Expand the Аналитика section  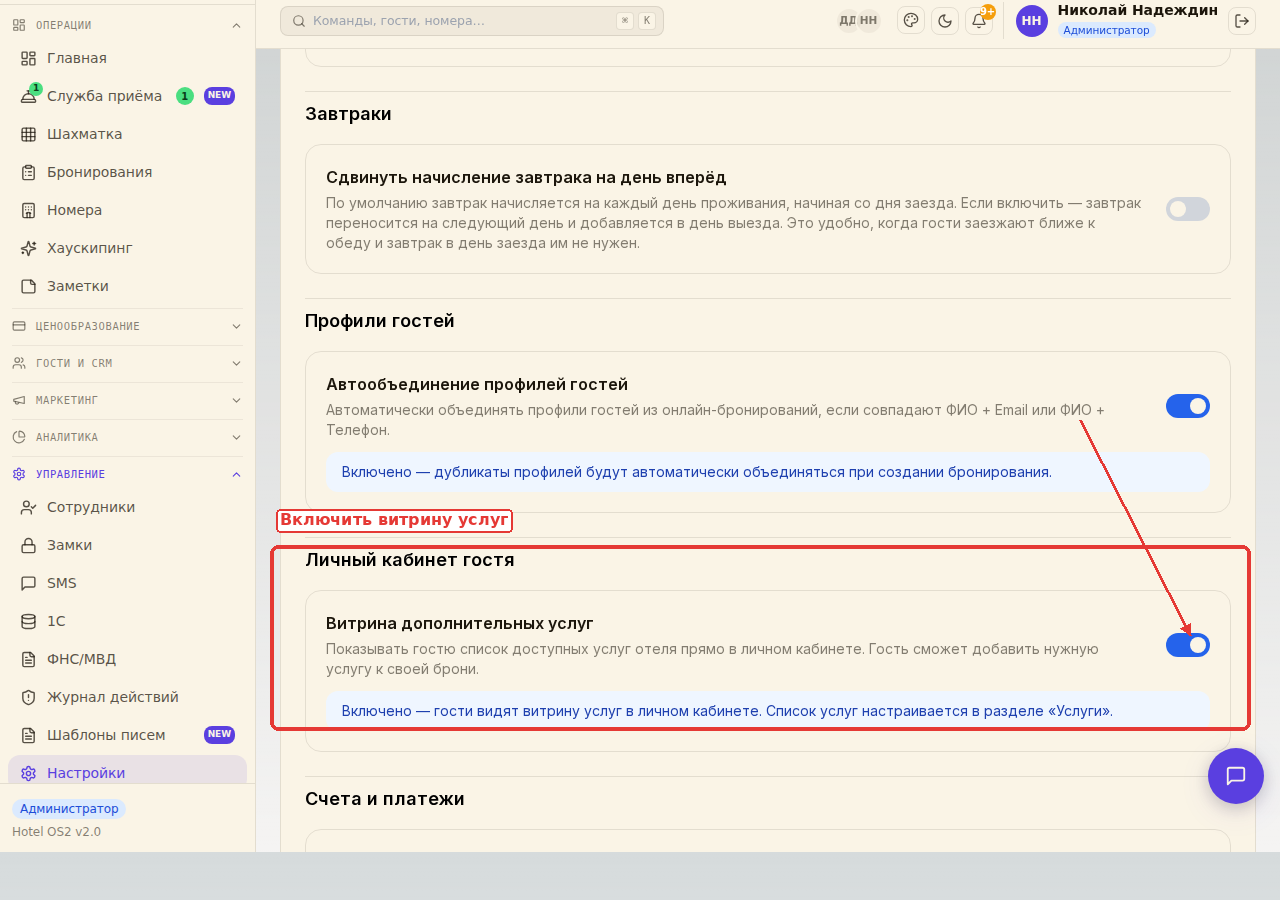coord(127,437)
